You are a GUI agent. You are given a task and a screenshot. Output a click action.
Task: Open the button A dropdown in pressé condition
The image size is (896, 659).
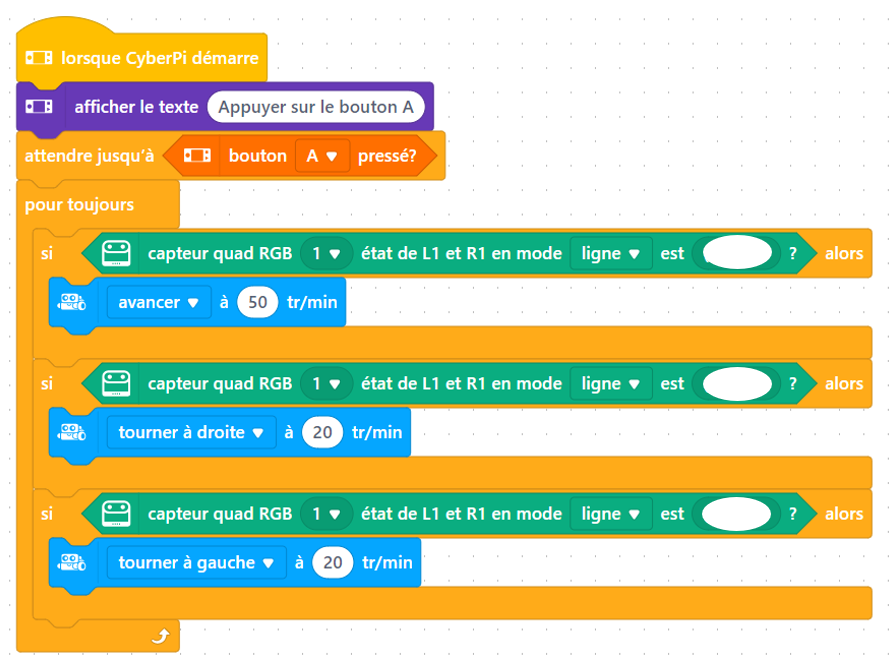pyautogui.click(x=321, y=156)
